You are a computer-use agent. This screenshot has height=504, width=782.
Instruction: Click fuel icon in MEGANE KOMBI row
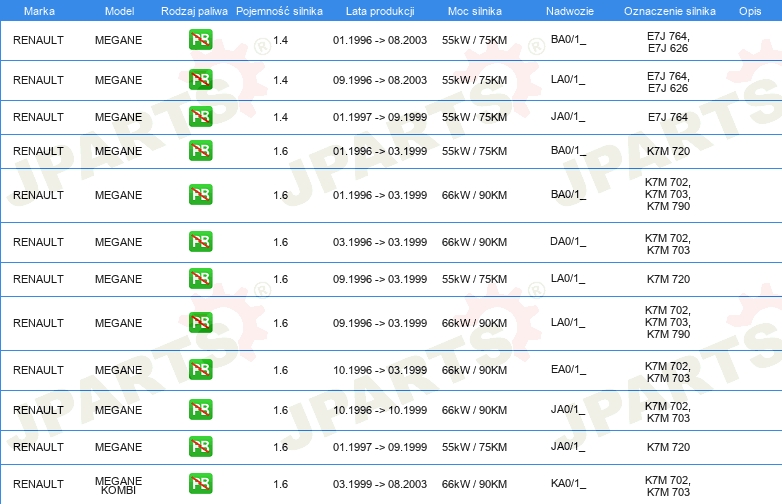point(200,483)
